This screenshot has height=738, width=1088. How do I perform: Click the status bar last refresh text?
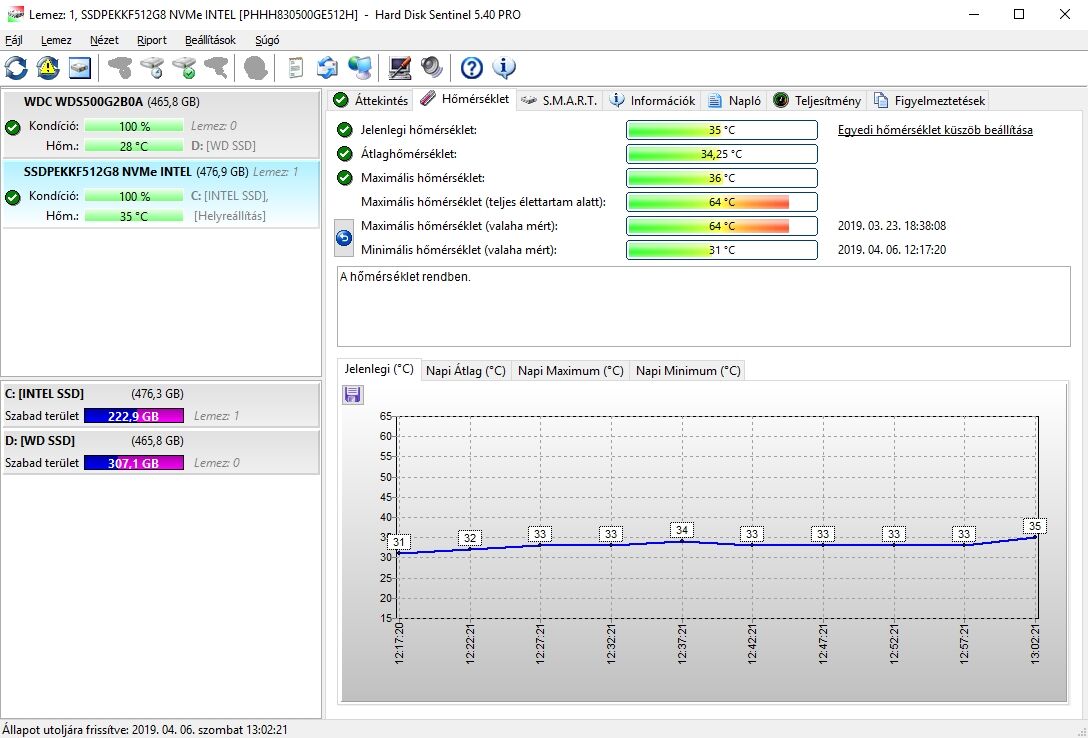point(144,730)
